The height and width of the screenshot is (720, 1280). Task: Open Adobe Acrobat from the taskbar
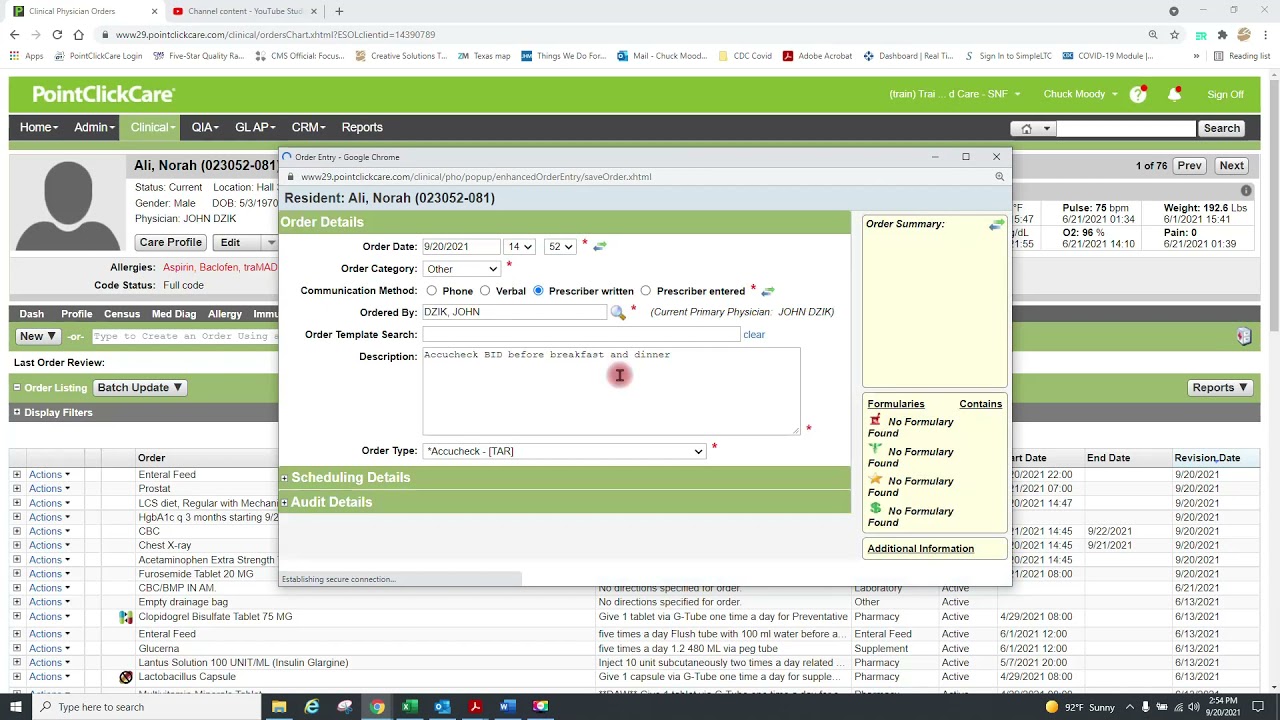pos(475,707)
